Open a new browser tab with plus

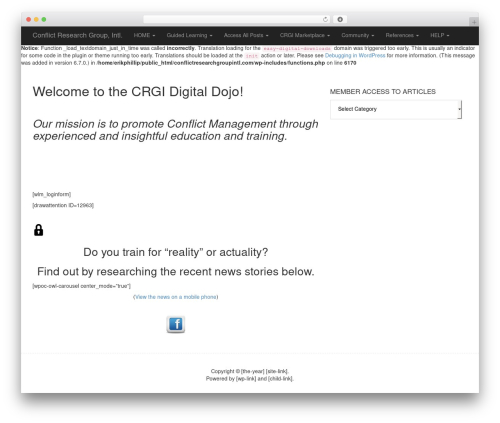pyautogui.click(x=474, y=22)
